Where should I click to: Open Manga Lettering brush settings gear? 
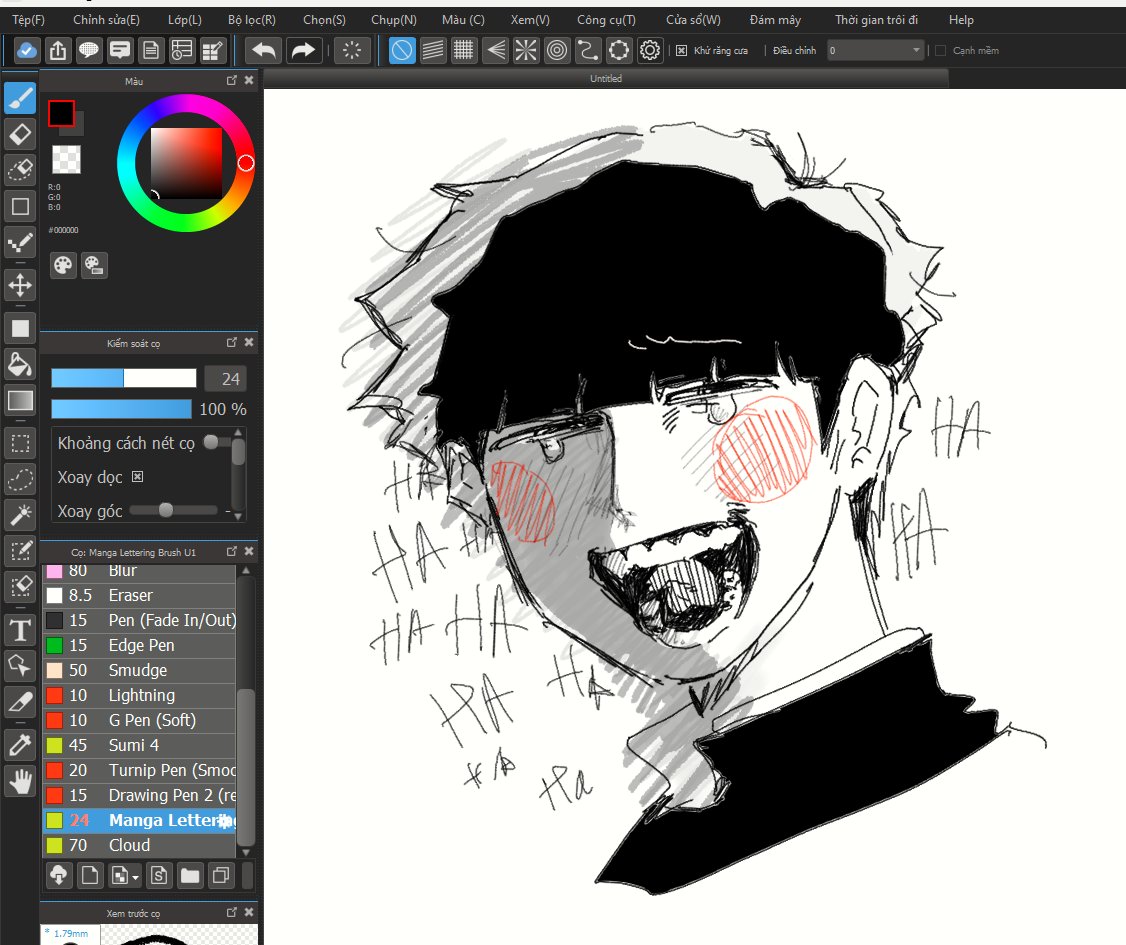225,820
